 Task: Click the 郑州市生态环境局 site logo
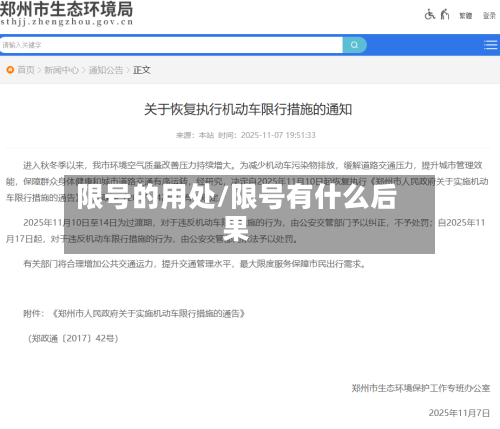click(66, 9)
